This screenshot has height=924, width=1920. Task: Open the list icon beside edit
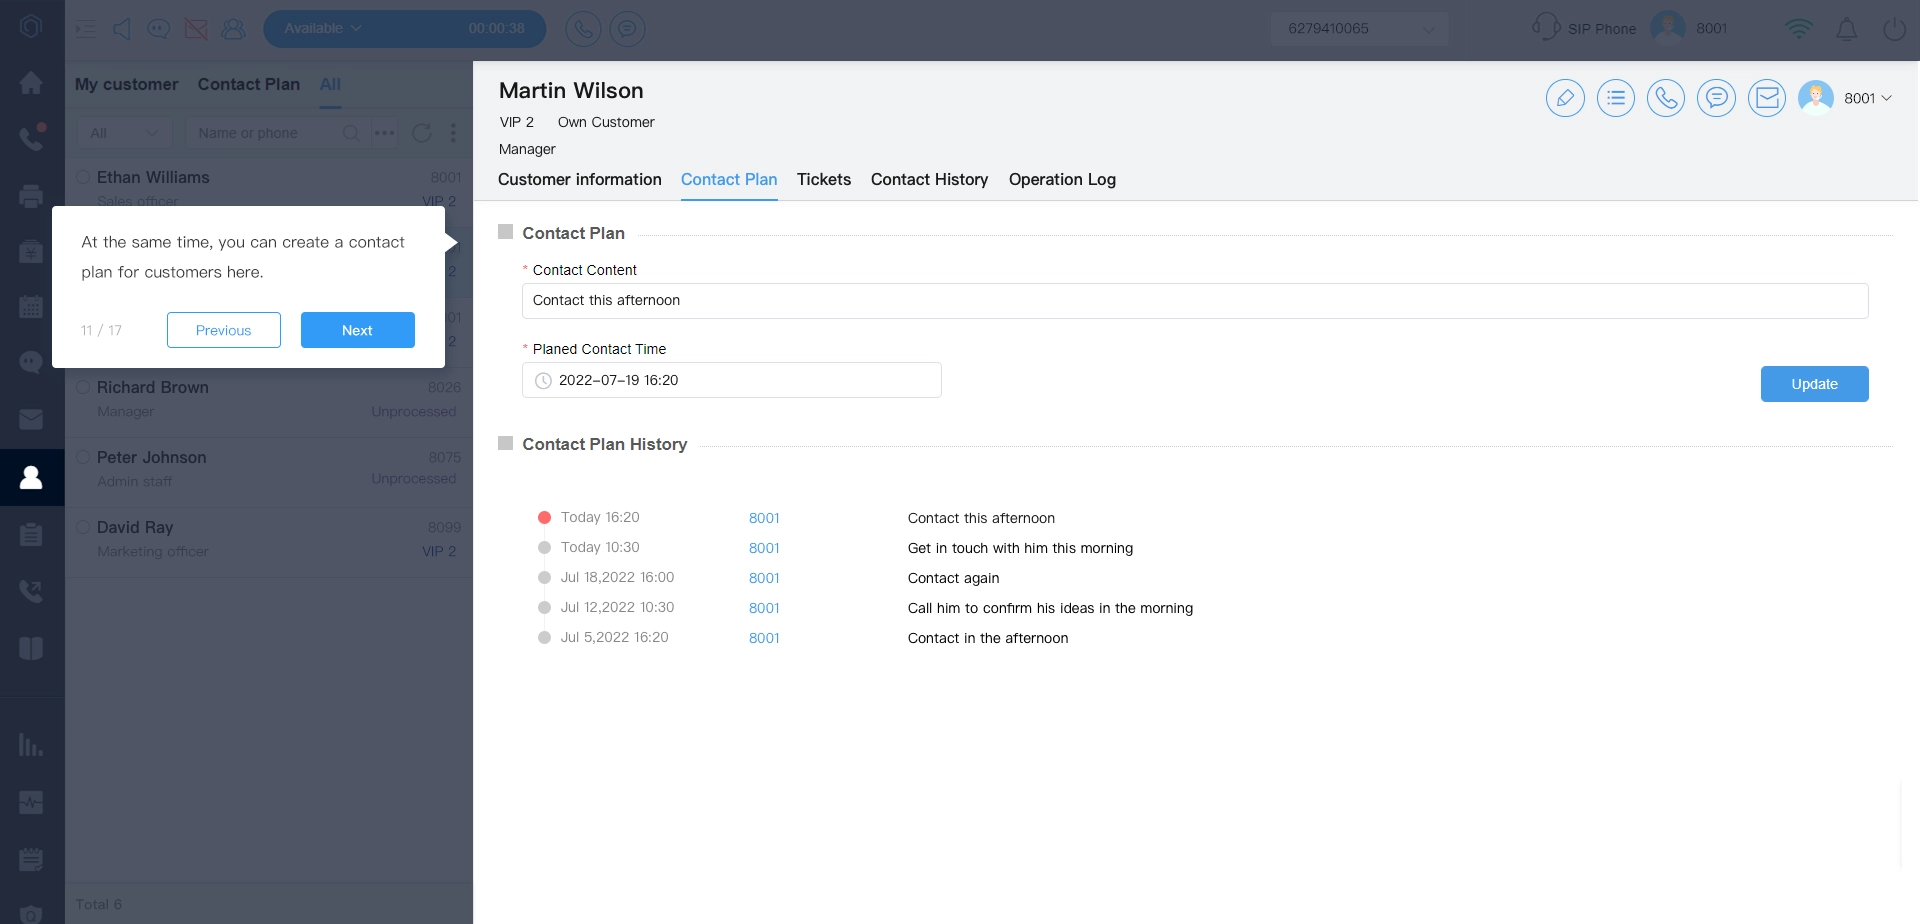pyautogui.click(x=1615, y=98)
